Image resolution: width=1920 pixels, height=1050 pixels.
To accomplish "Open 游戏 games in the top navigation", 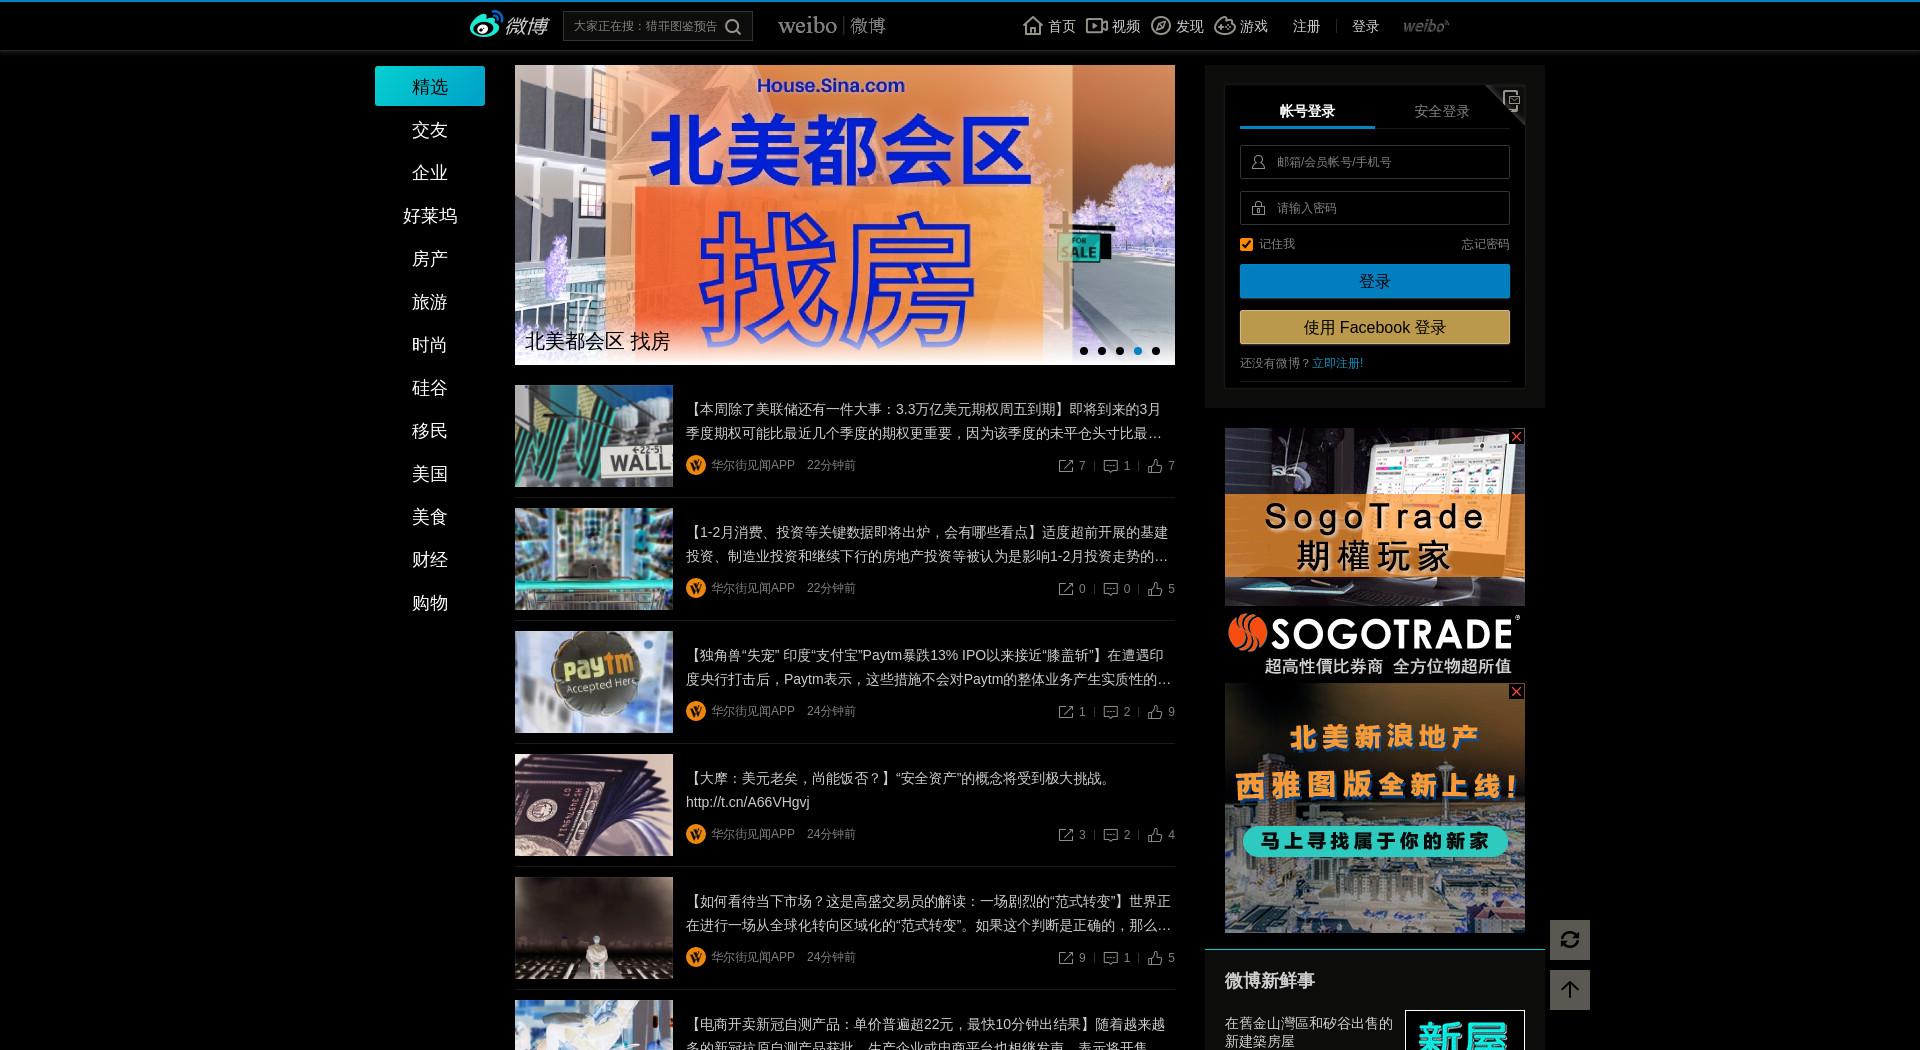I will coord(1241,26).
